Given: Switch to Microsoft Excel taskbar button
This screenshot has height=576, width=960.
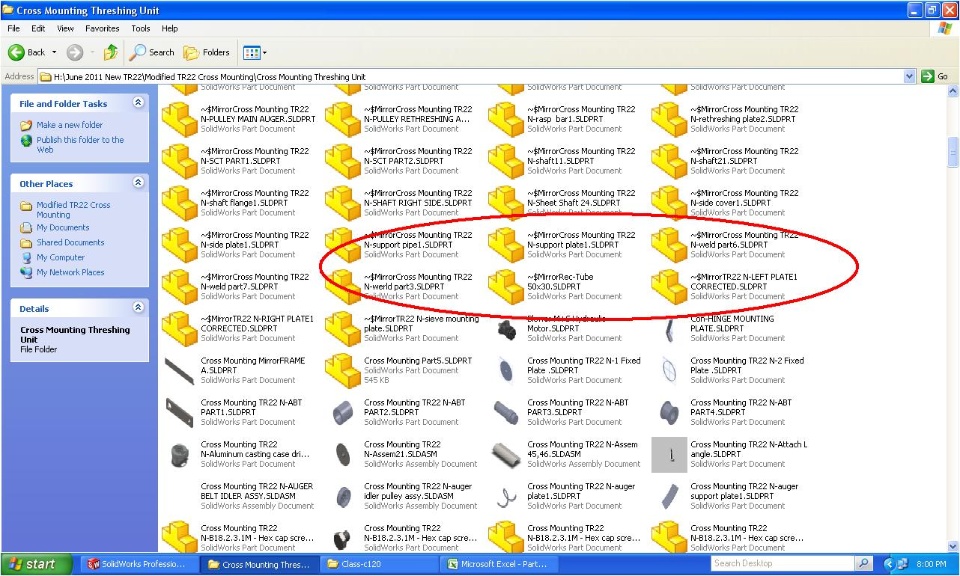Looking at the screenshot, I should pos(498,564).
